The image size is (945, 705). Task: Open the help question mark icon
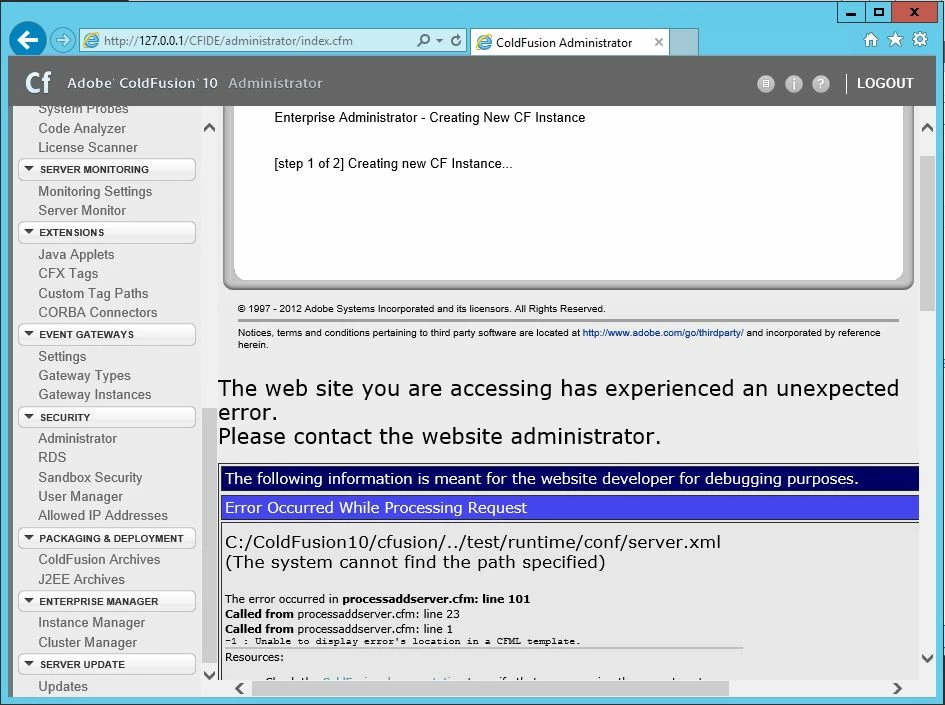click(821, 84)
